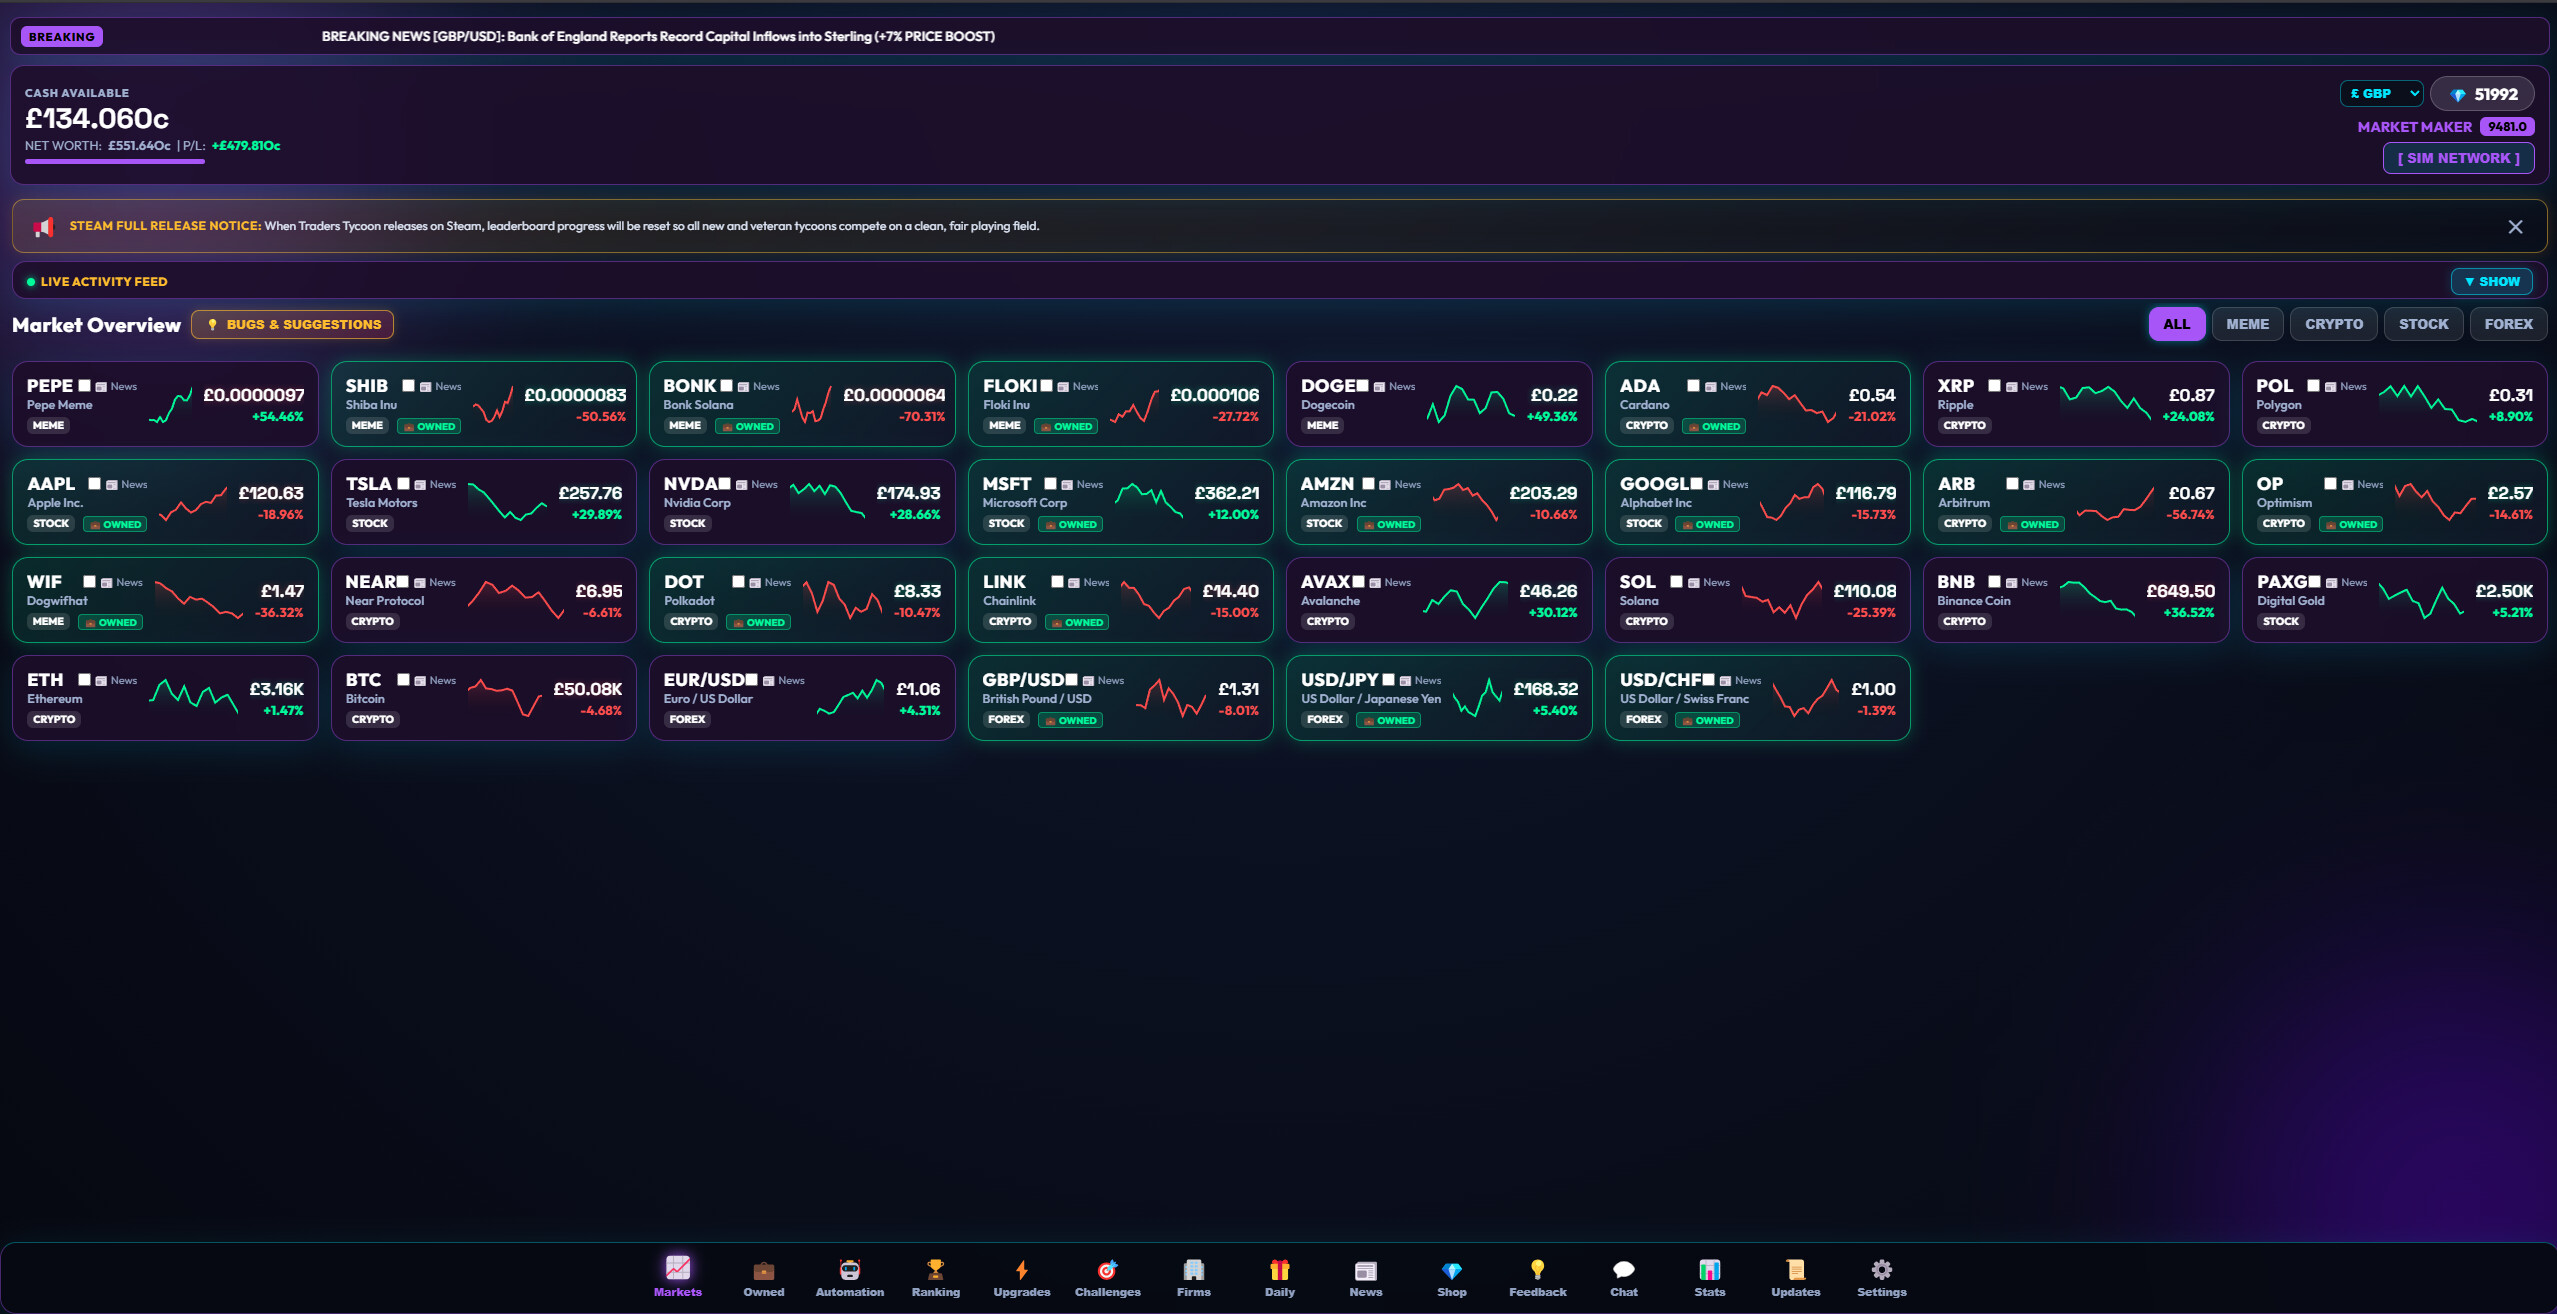Open the Stats bar chart icon
This screenshot has height=1314, width=2557.
tap(1709, 1270)
